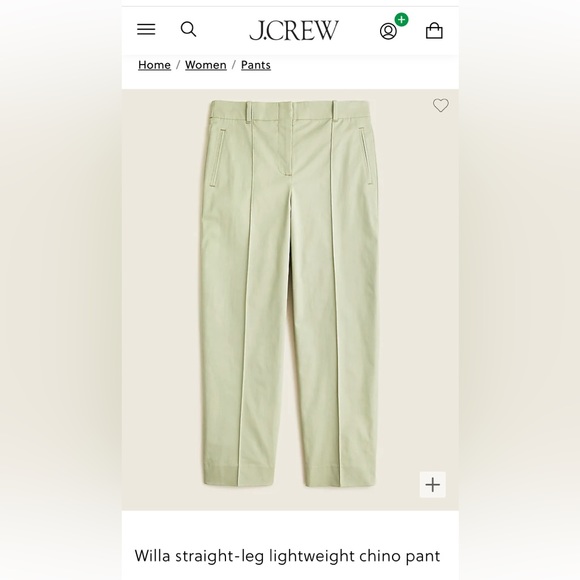Open the shopping bag icon
The image size is (580, 580).
click(434, 30)
